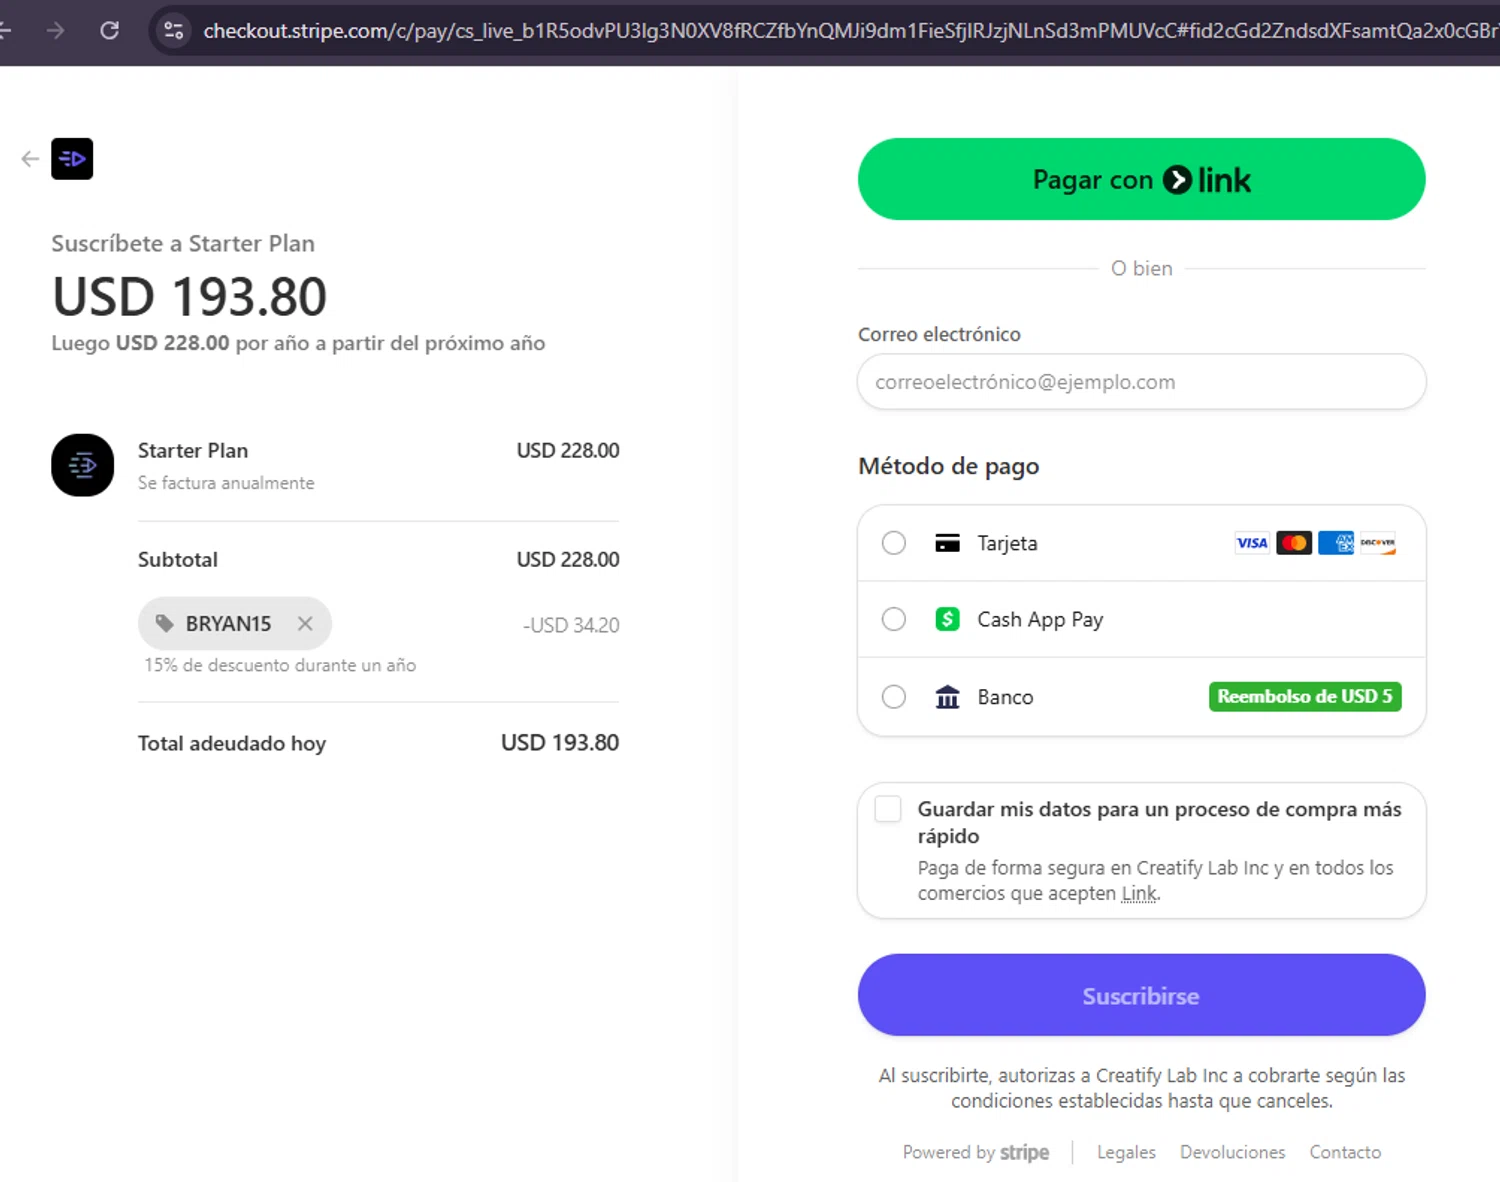Open the Contacto footer link
The height and width of the screenshot is (1182, 1500).
click(x=1345, y=1152)
